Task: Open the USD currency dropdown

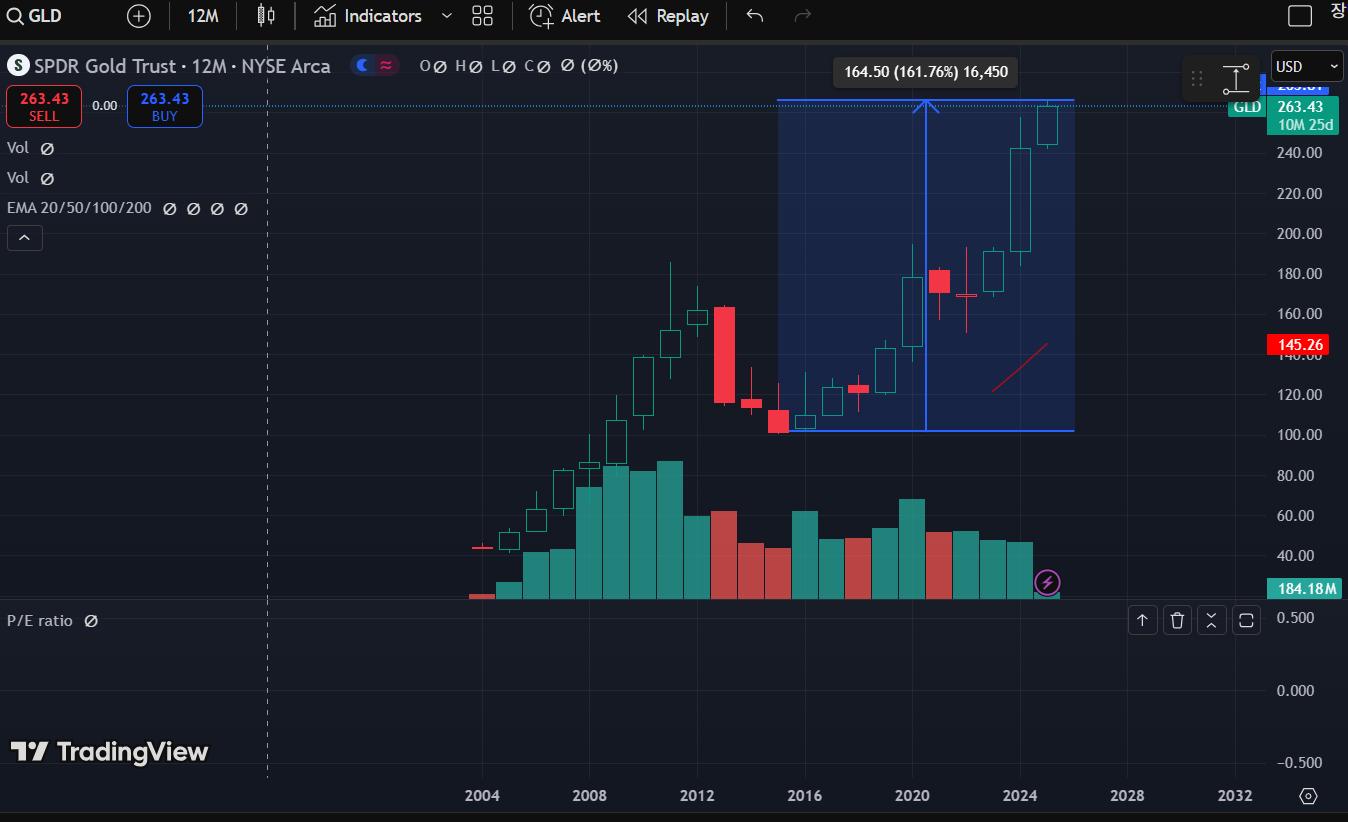Action: point(1306,66)
